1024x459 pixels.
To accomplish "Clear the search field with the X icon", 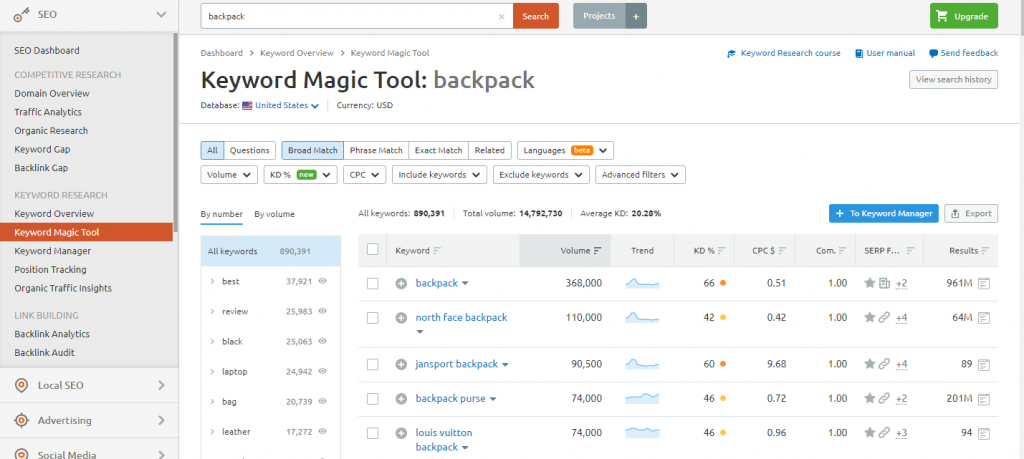I will (x=502, y=16).
